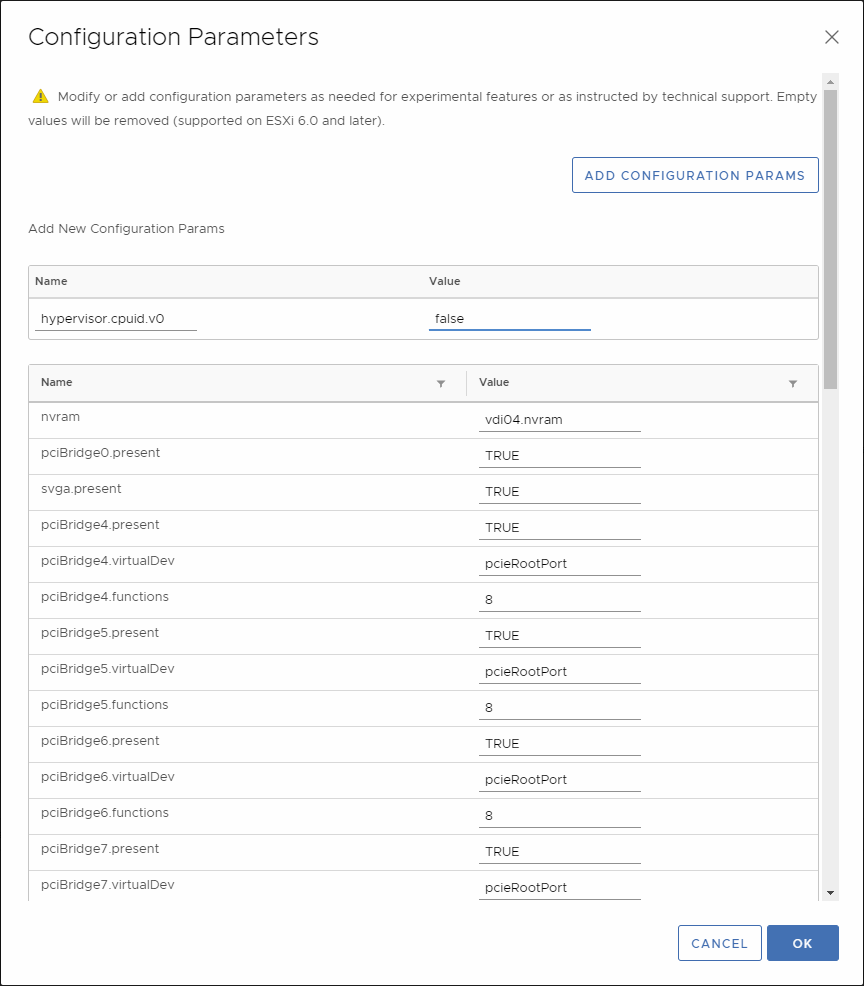Edit the new parameter name field
This screenshot has width=864, height=986.
click(115, 319)
